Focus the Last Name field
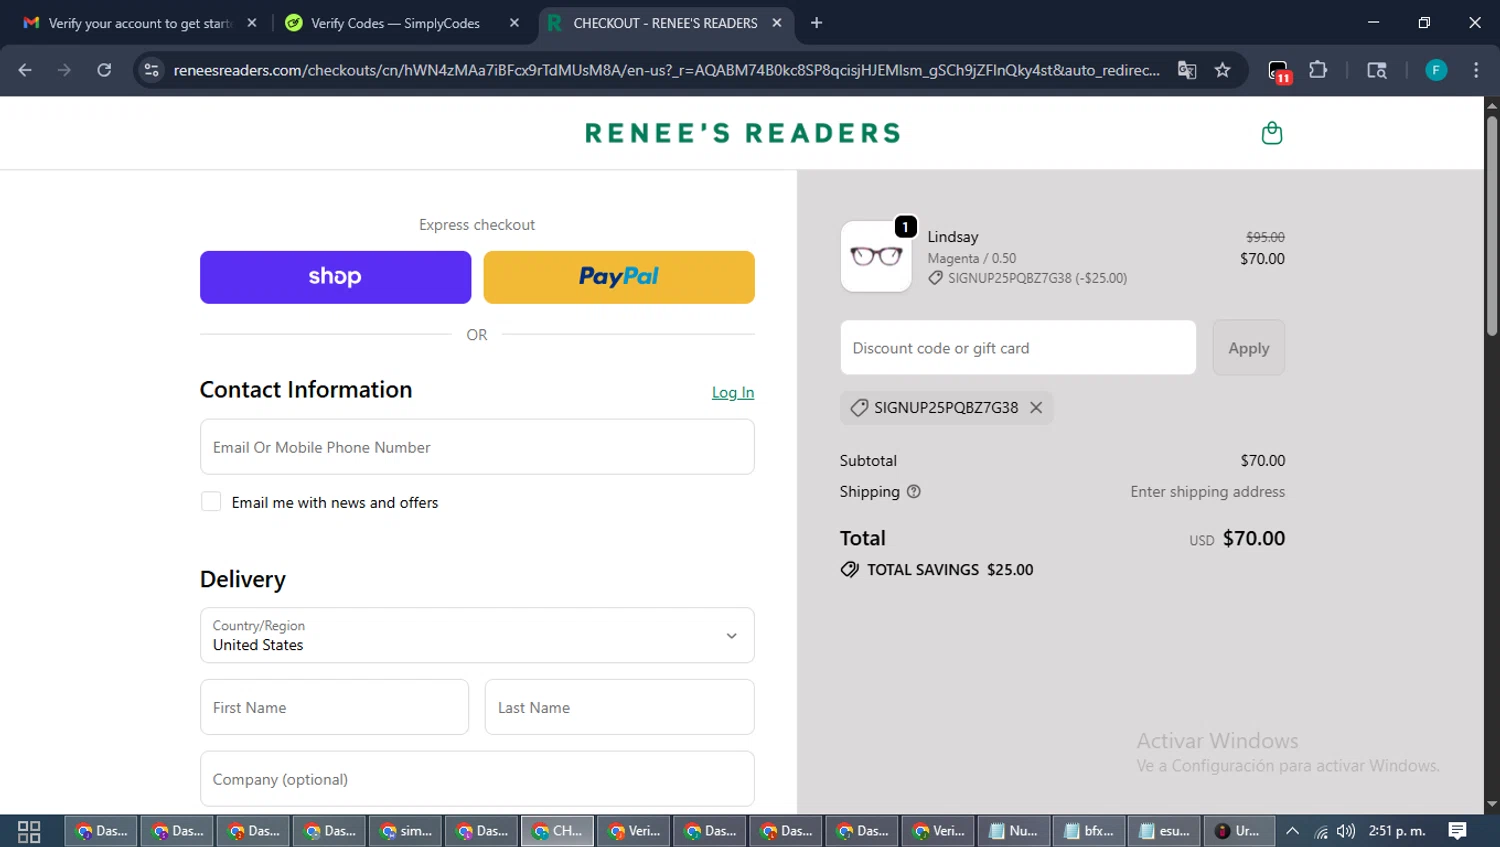The width and height of the screenshot is (1500, 847). [619, 707]
